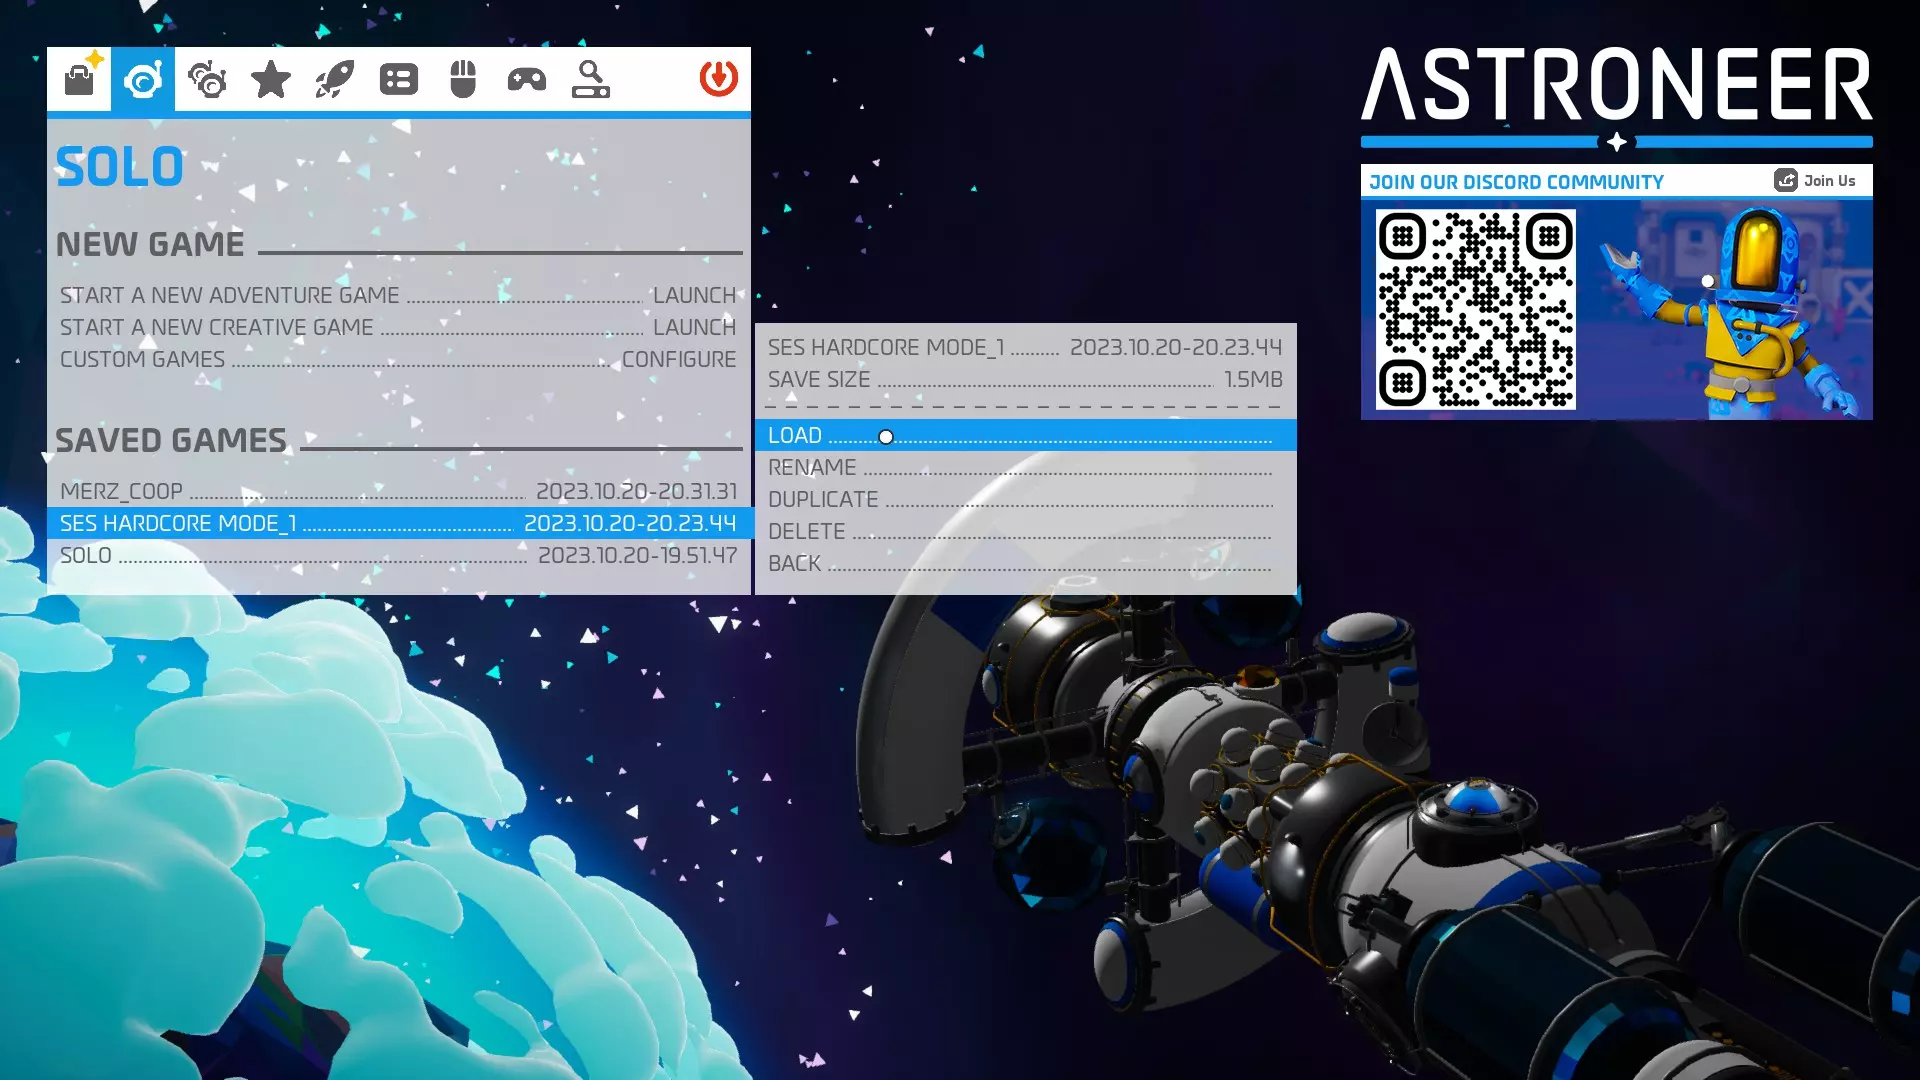Open the server search icon tab
Screen dimensions: 1920x1080
[591, 79]
